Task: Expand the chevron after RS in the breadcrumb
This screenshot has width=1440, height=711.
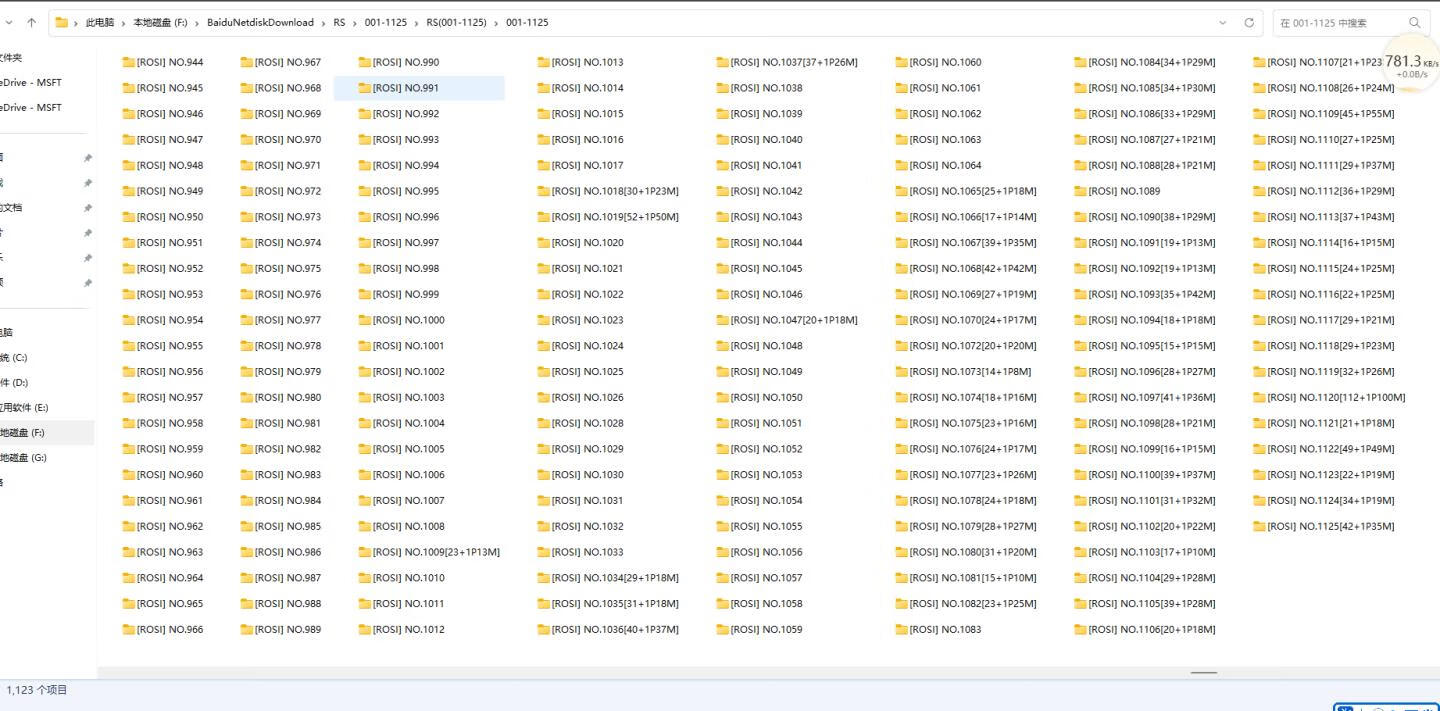Action: [x=354, y=22]
